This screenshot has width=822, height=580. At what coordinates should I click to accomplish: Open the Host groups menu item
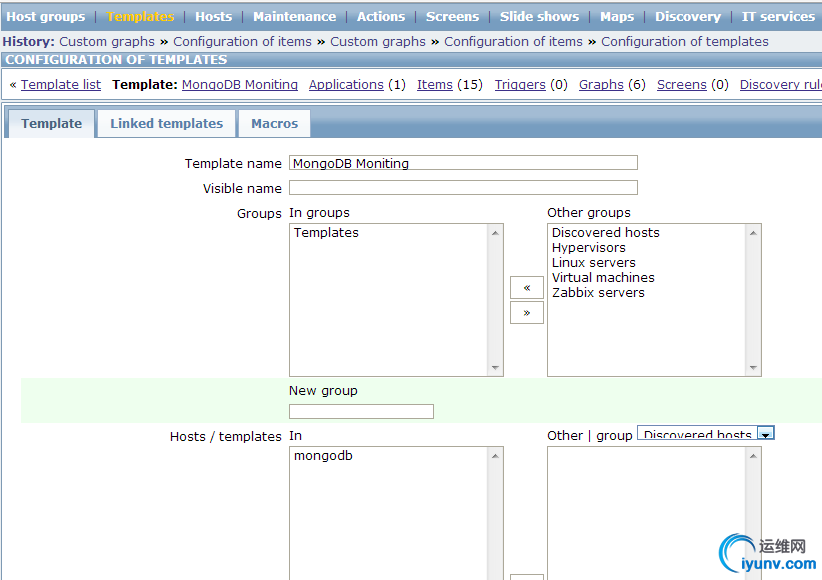pos(46,16)
